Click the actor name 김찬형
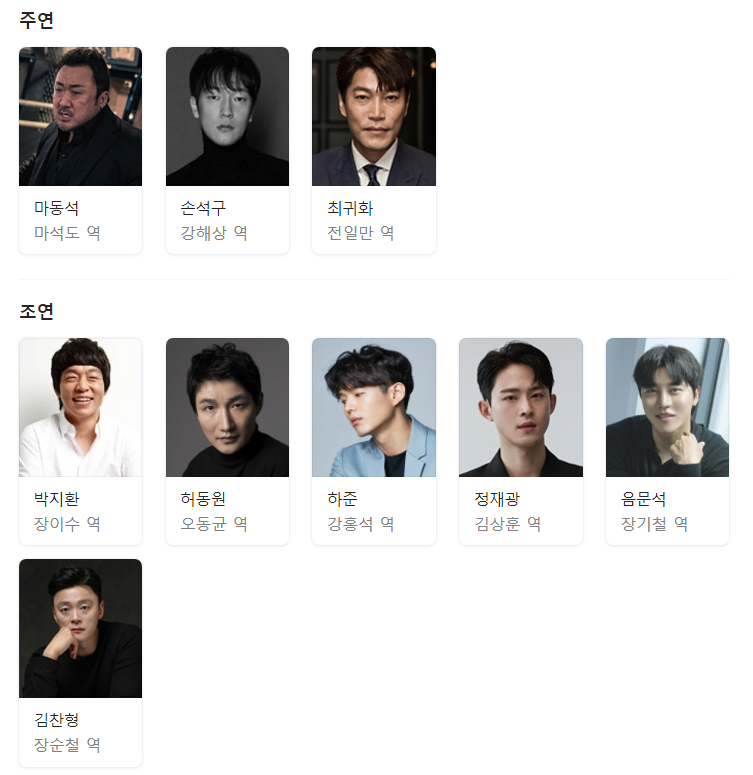This screenshot has height=775, width=753. point(56,720)
